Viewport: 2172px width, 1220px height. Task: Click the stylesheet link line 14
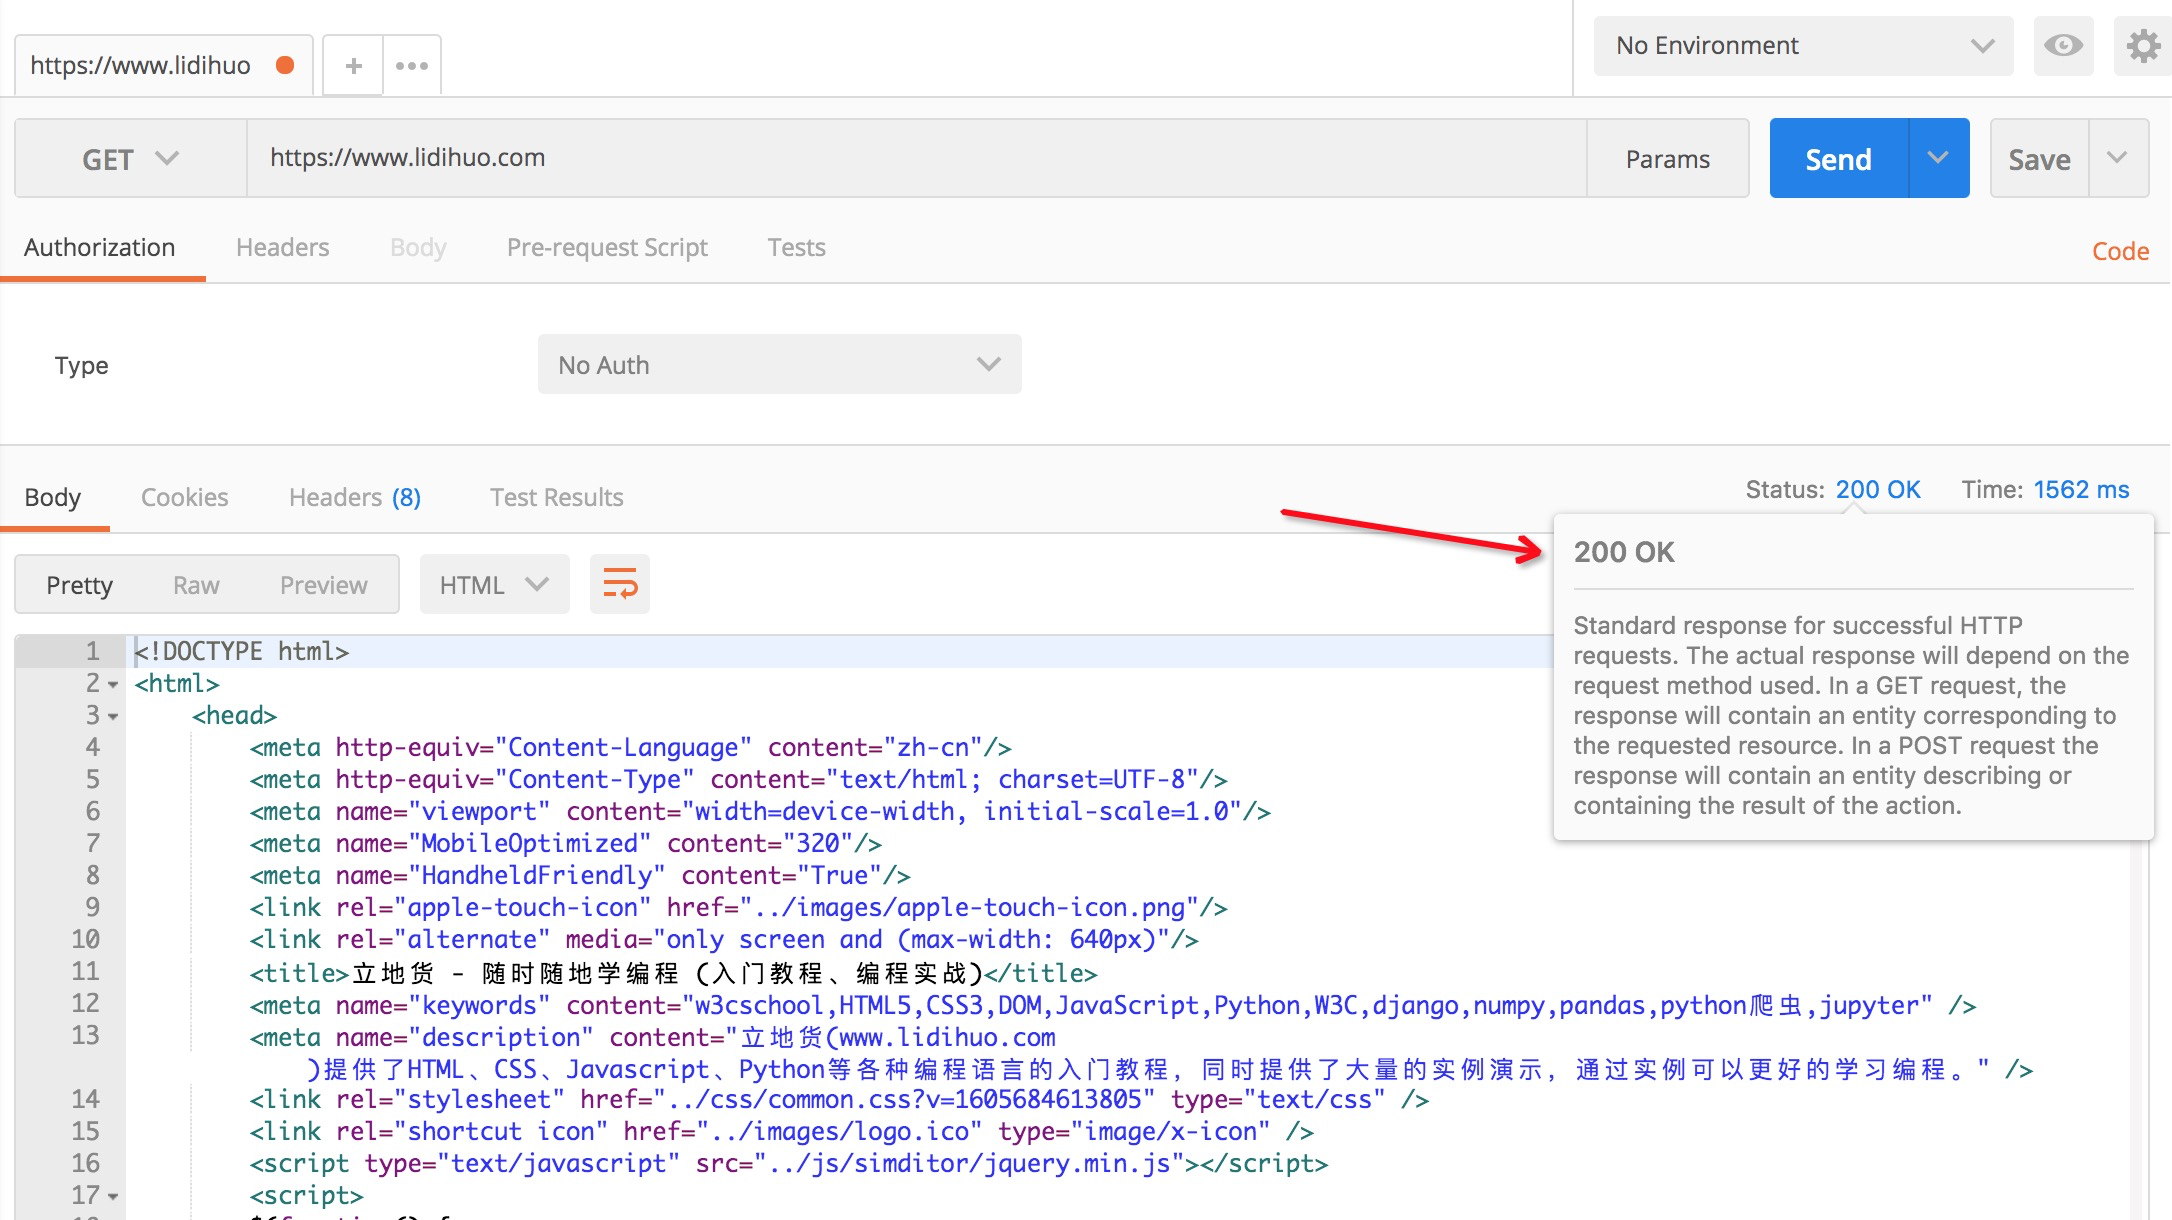(839, 1100)
